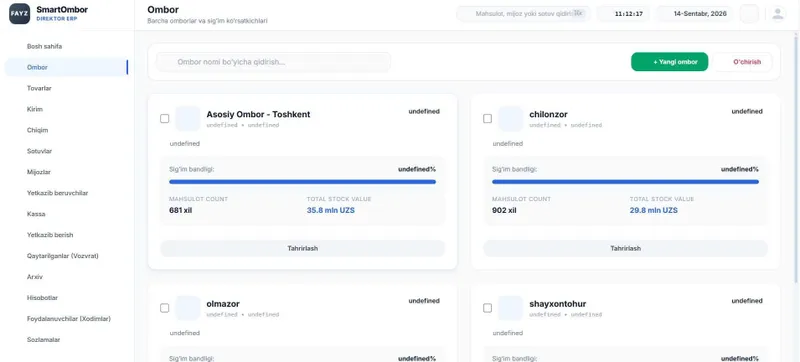
Task: Navigate to Mijozlar
Action: [x=66, y=172]
